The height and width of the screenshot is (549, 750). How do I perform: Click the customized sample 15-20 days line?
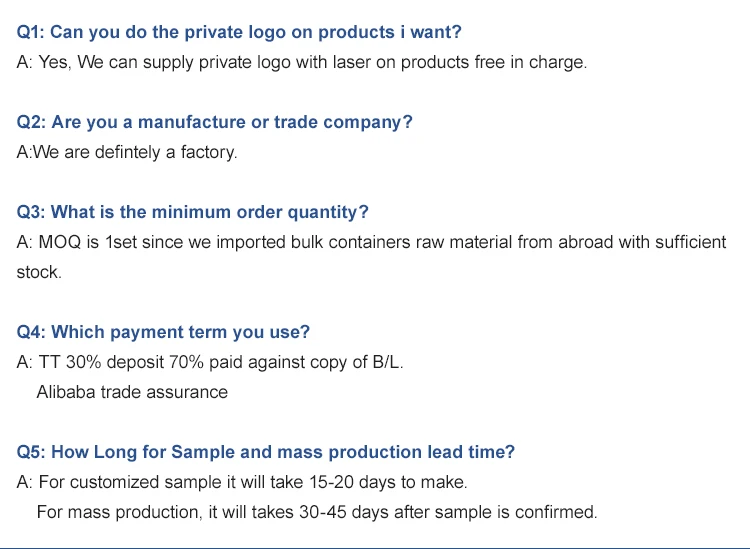[242, 482]
